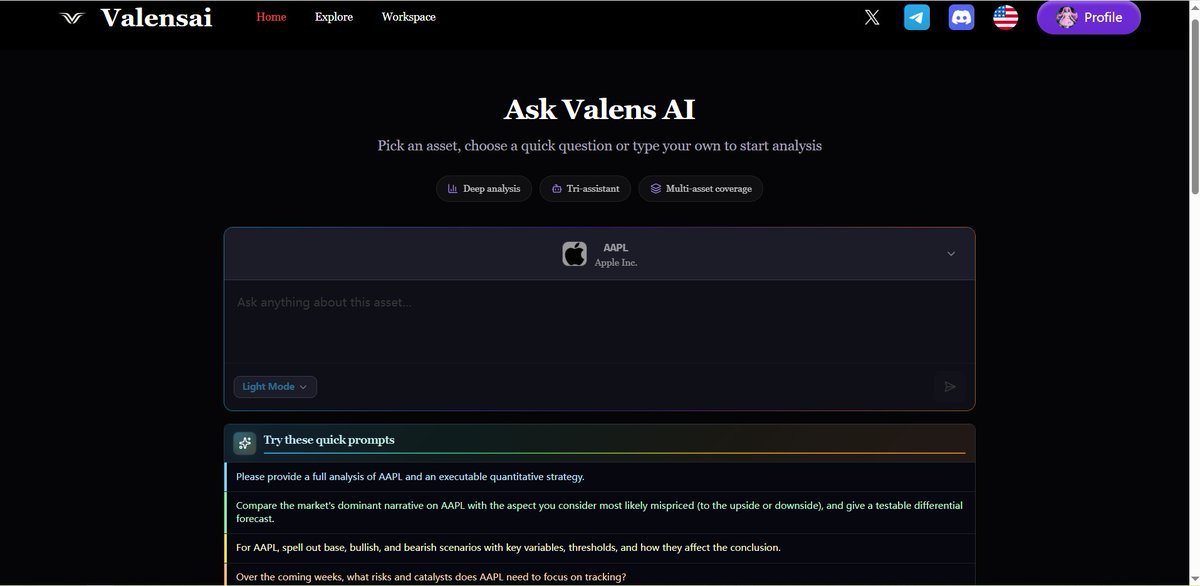Click the Try these quick prompts heading
The width and height of the screenshot is (1200, 586).
329,440
